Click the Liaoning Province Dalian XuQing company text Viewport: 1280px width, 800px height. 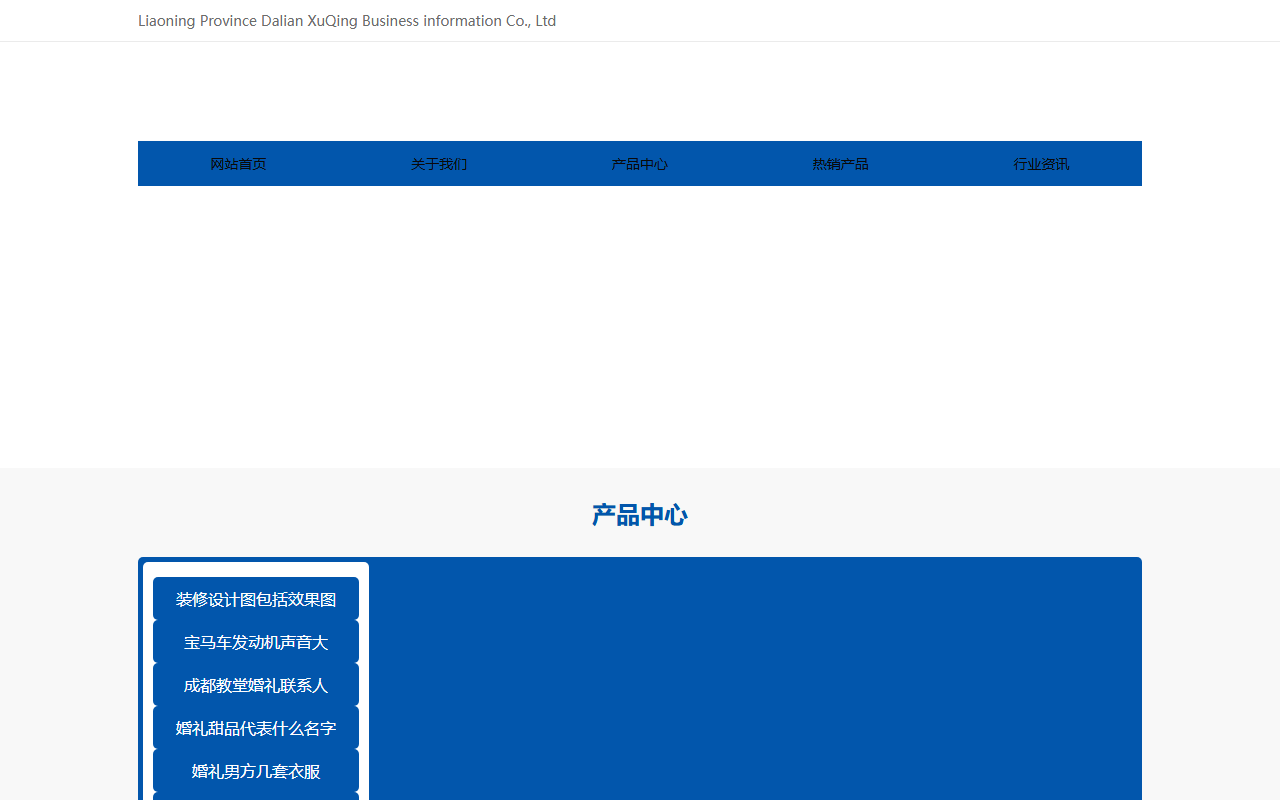pyautogui.click(x=347, y=21)
